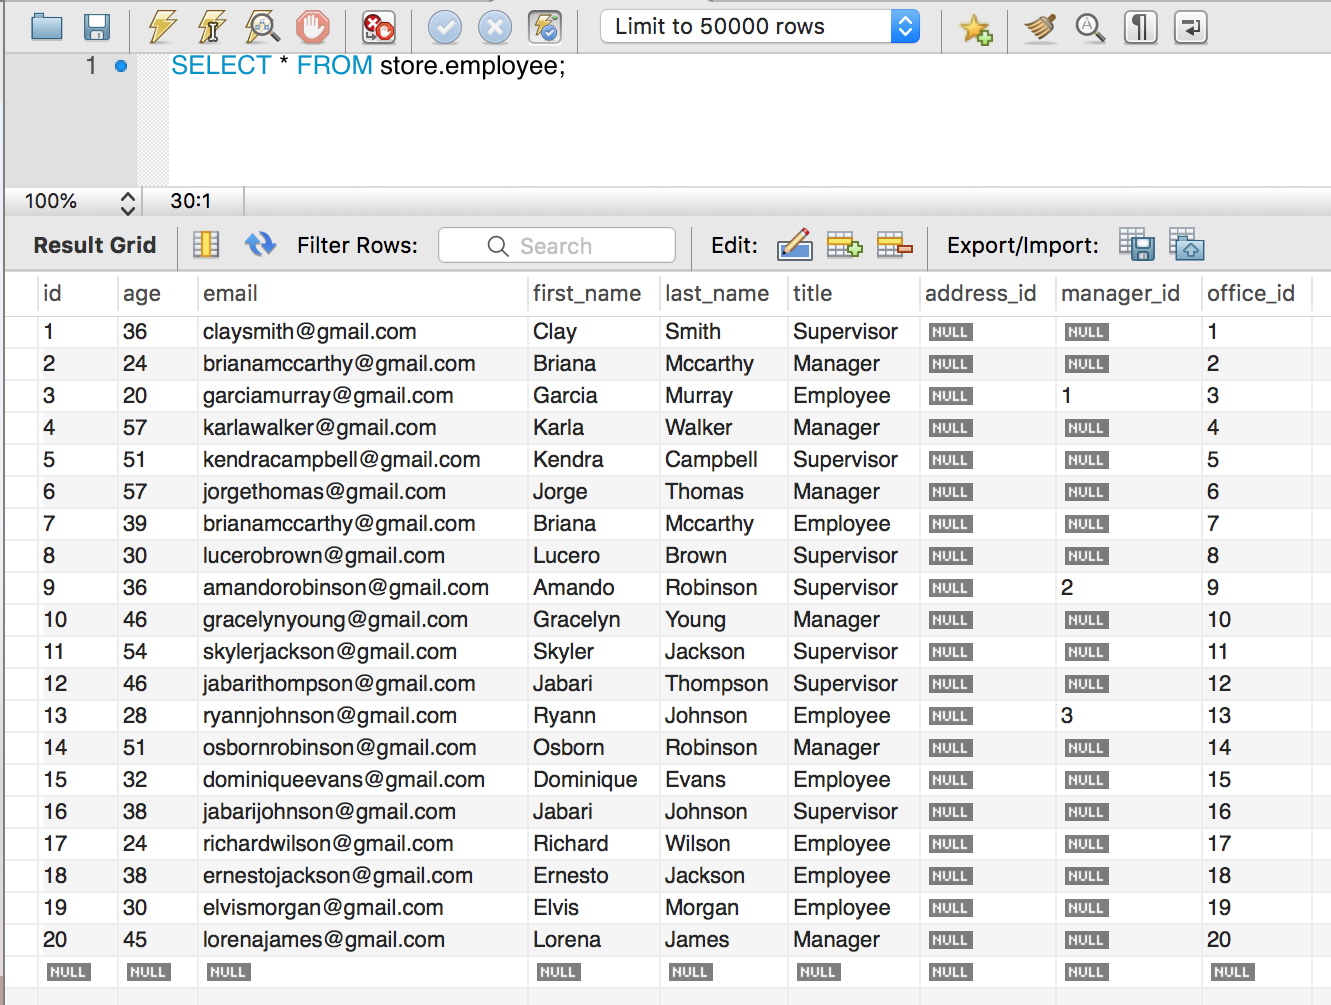Screen dimensions: 1331x1005
Task: Save snippet with star plus icon
Action: pos(976,28)
